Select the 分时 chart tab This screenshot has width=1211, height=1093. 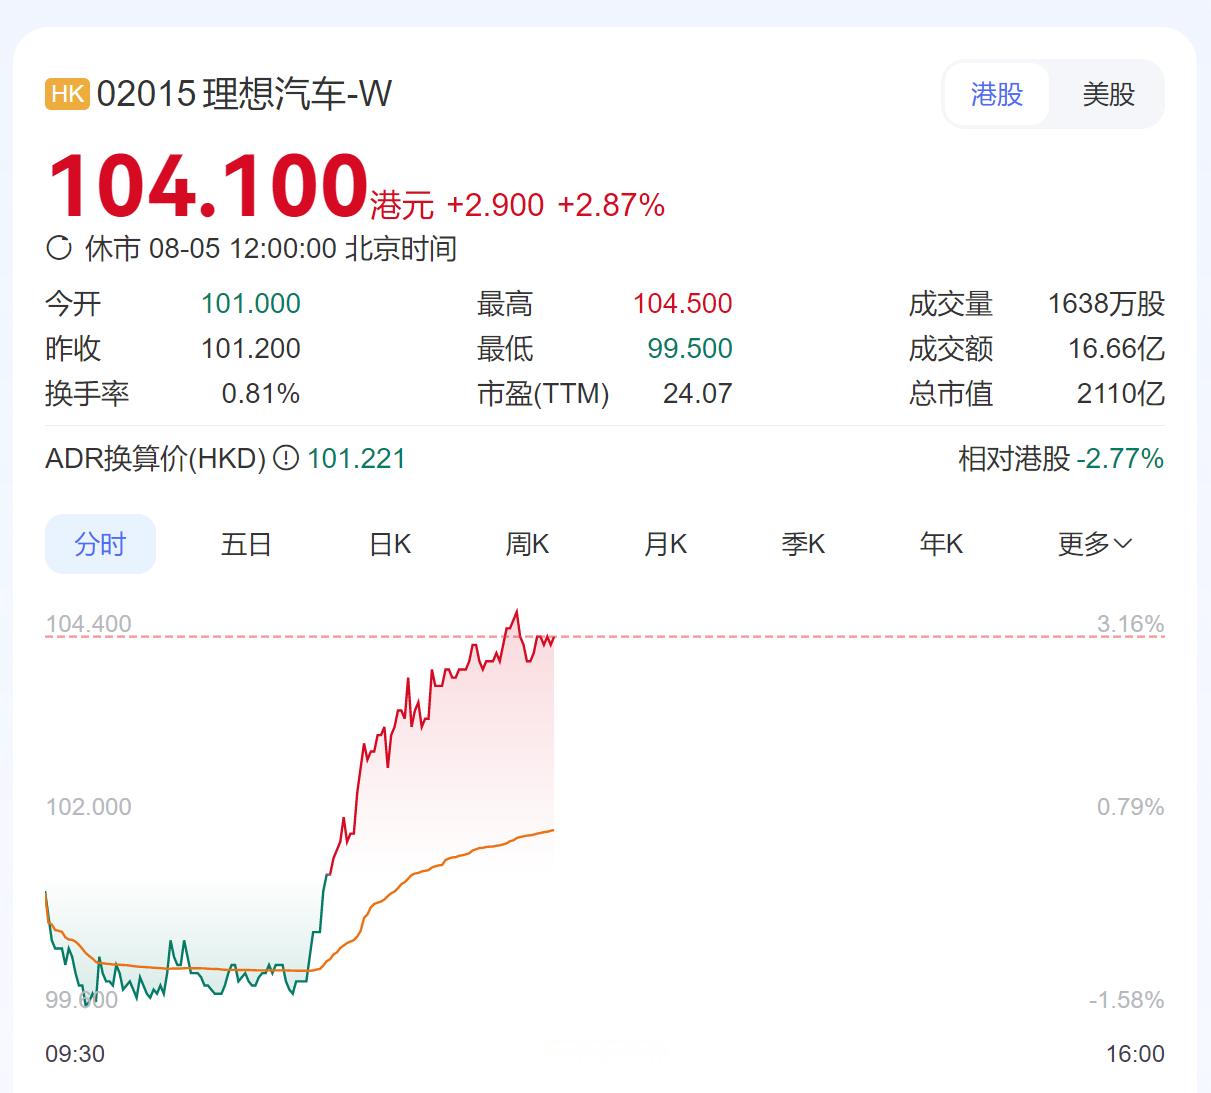click(100, 544)
